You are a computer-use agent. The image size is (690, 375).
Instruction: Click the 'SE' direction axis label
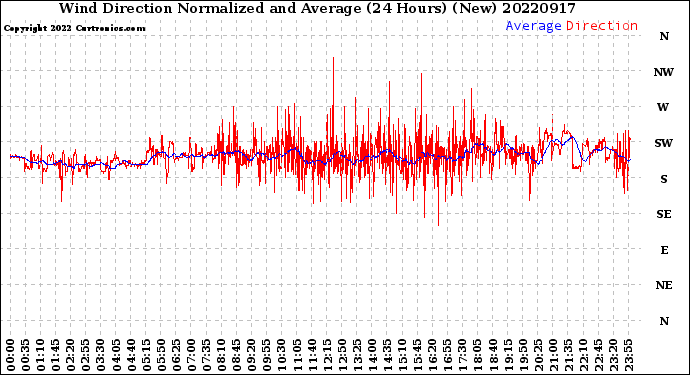664,214
